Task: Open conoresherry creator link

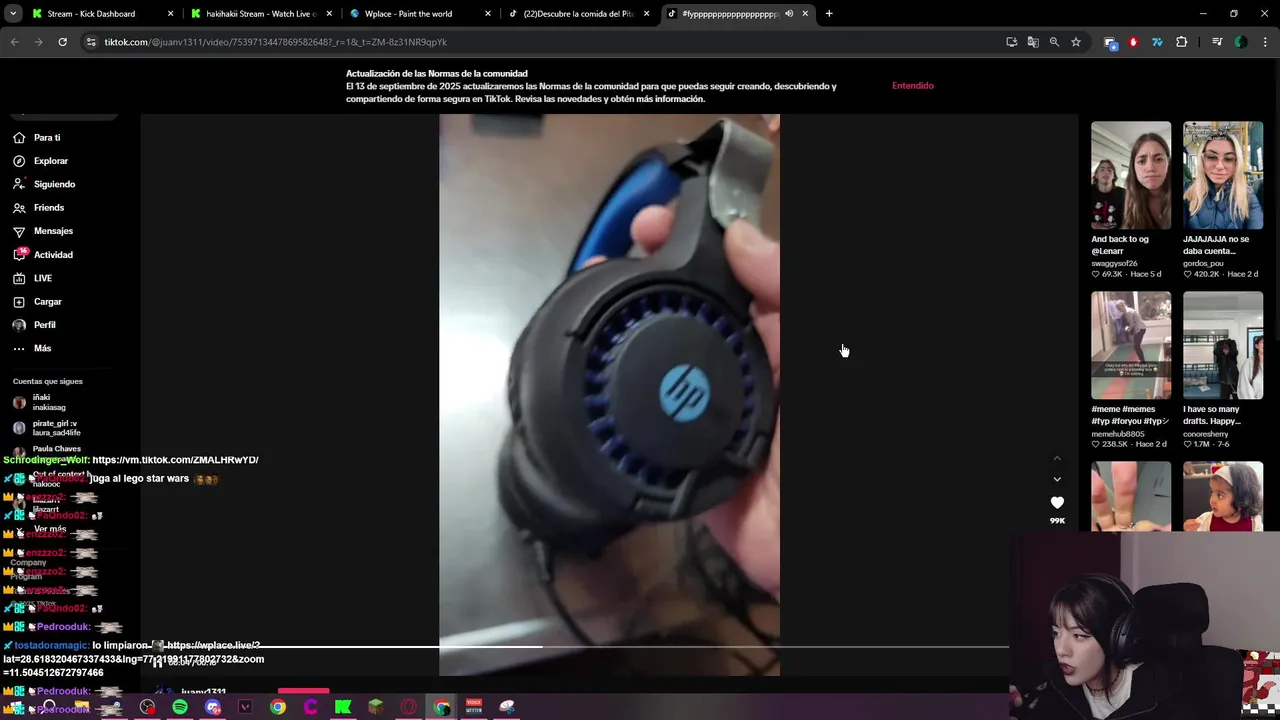Action: 1209,433
